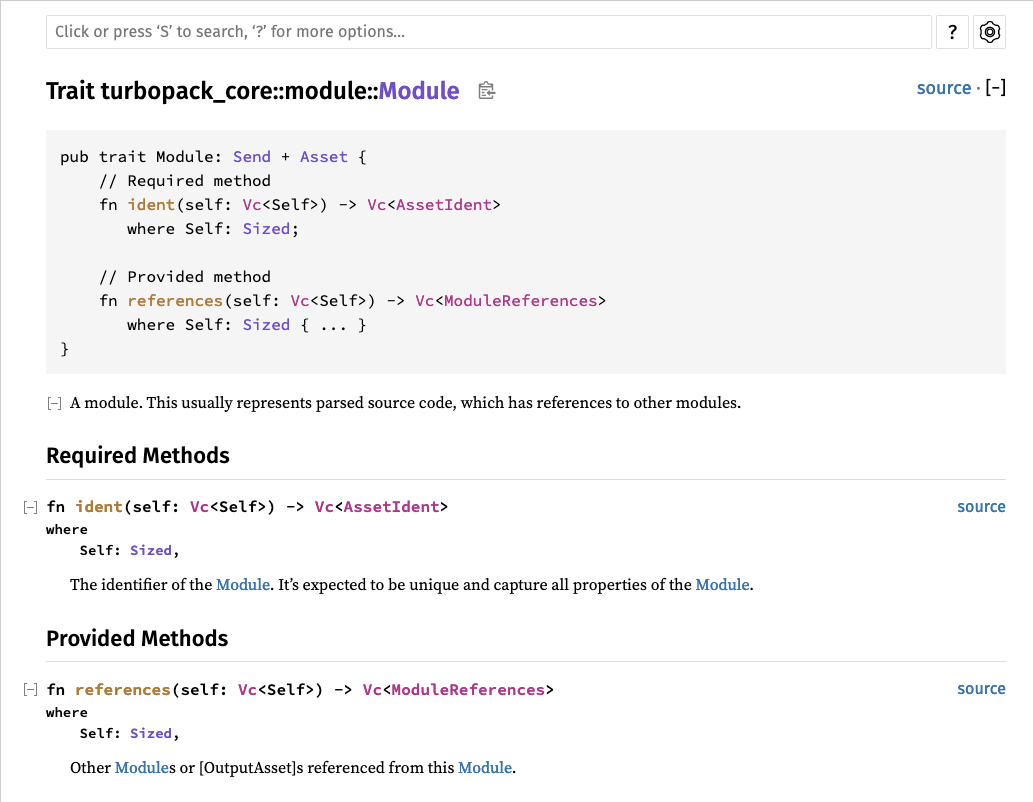Click the ident name under Required Methods
Viewport: 1033px width, 802px height.
(x=99, y=507)
